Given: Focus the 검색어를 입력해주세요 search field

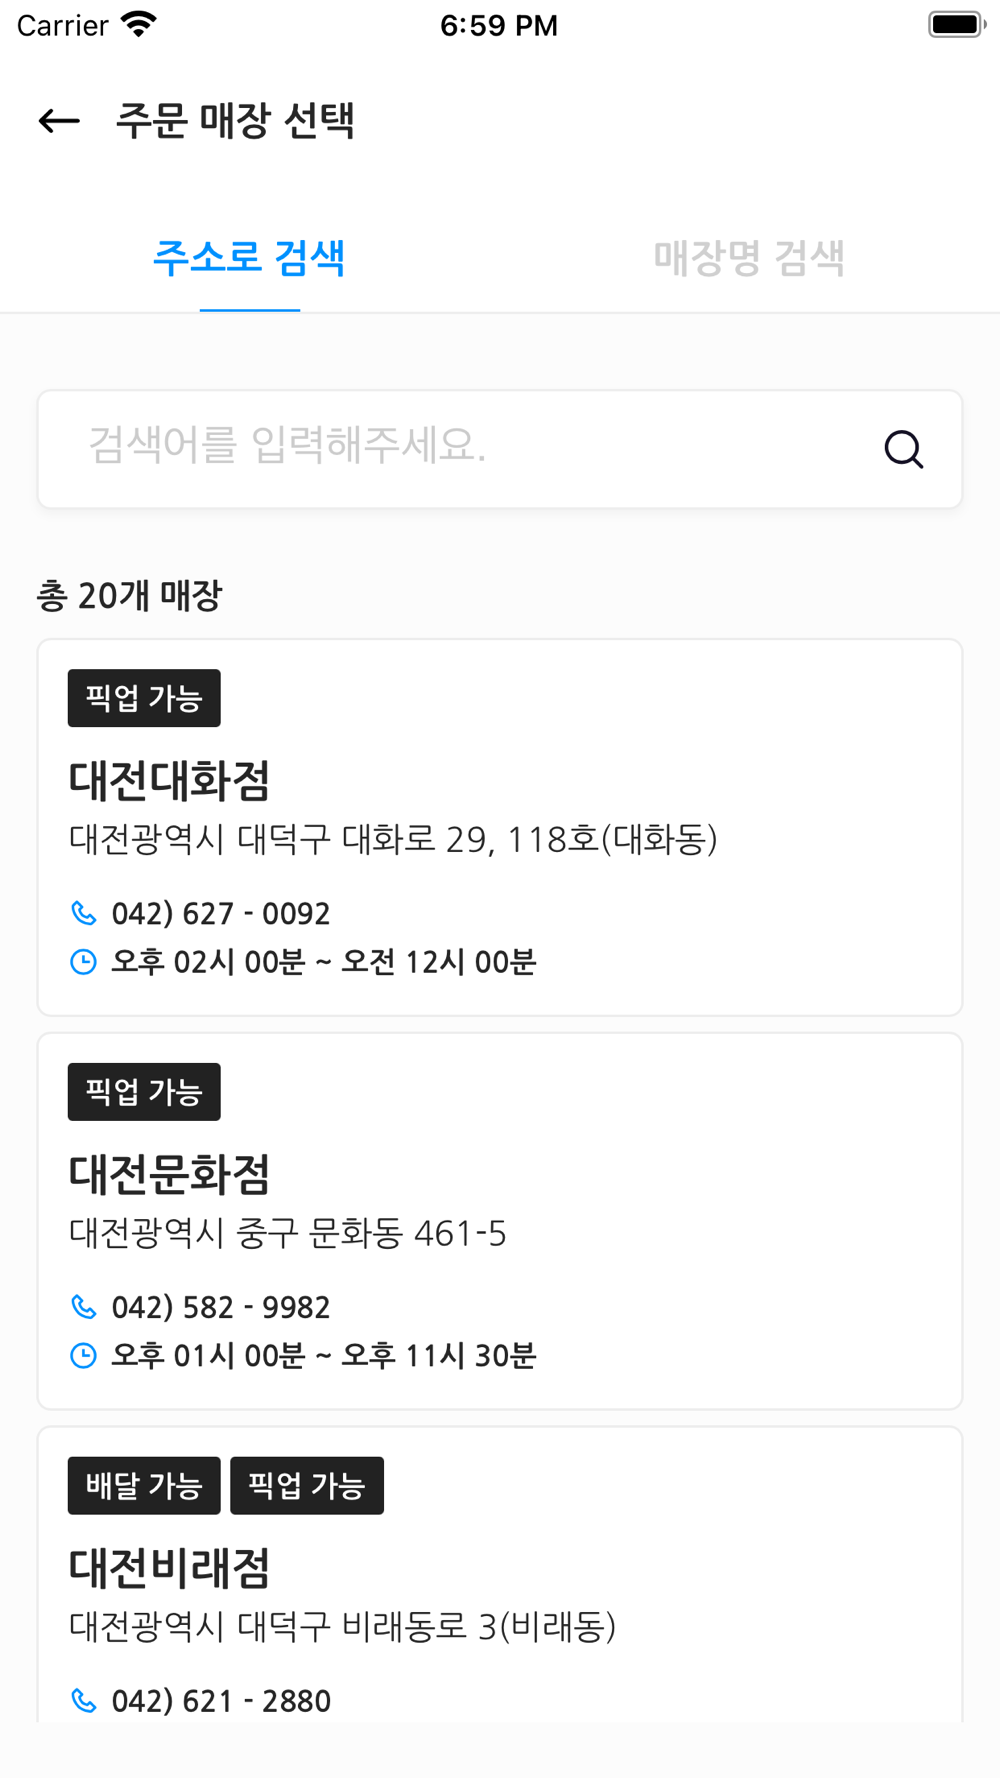Looking at the screenshot, I should pos(500,449).
